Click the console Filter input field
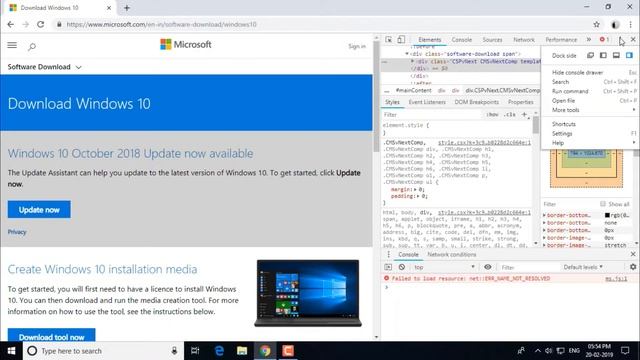 [x=529, y=267]
